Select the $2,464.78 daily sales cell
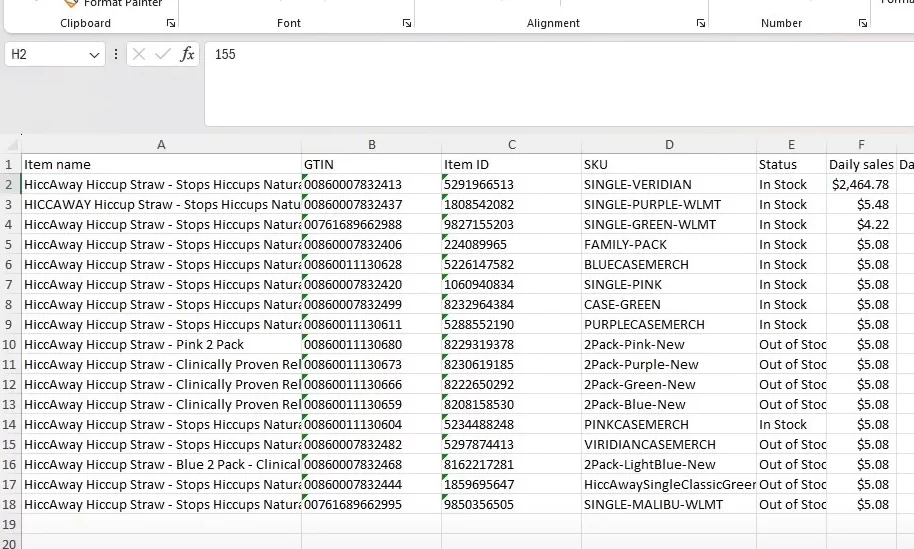This screenshot has width=914, height=549. (861, 185)
